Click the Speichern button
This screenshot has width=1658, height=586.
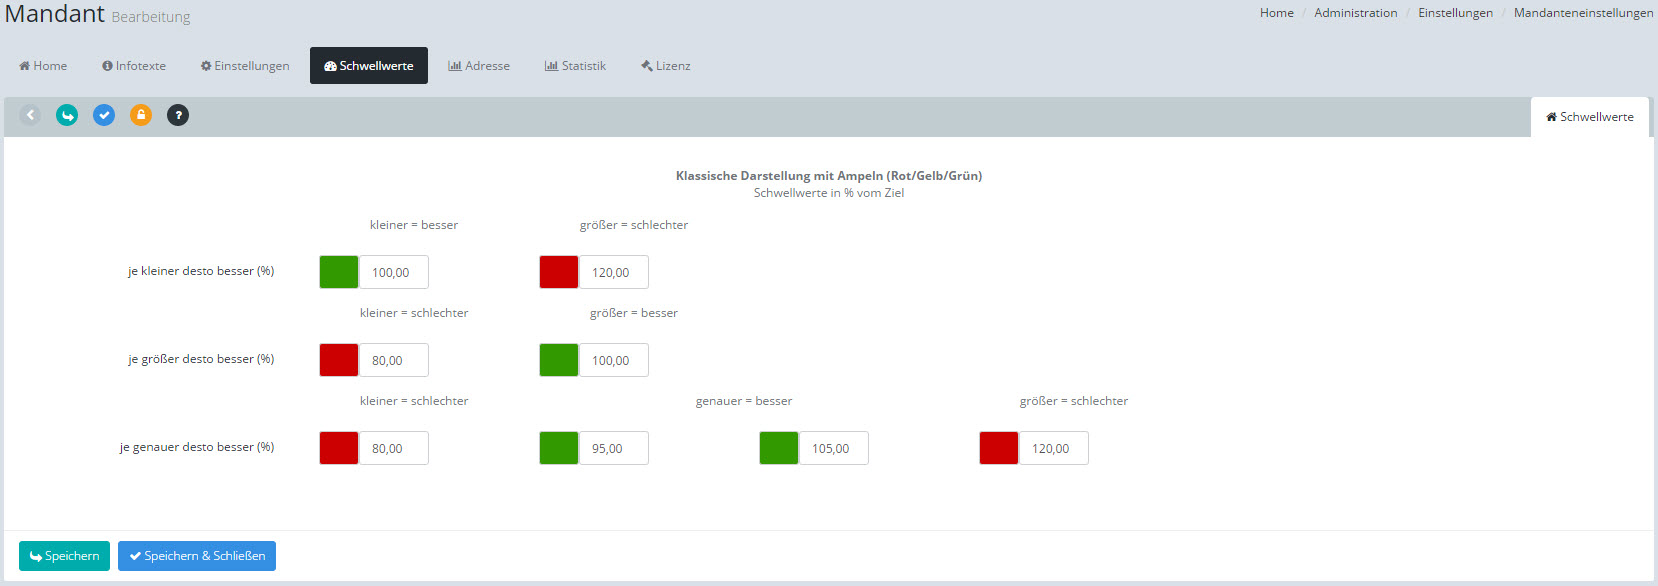[x=64, y=556]
